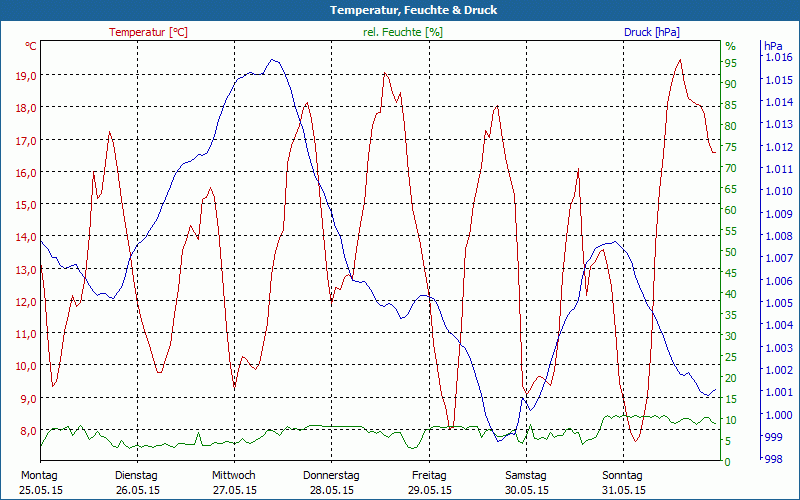Viewport: 800px width, 500px height.
Task: Select the 95 humidity axis tick value
Action: click(730, 62)
